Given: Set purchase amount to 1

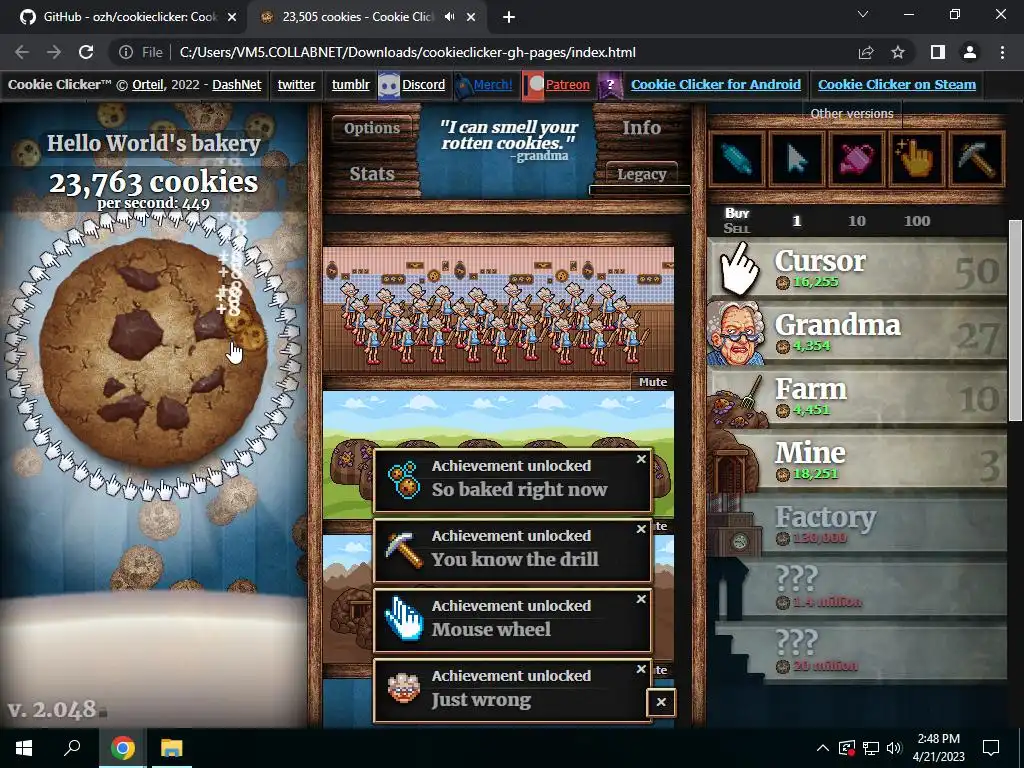Looking at the screenshot, I should click(797, 221).
